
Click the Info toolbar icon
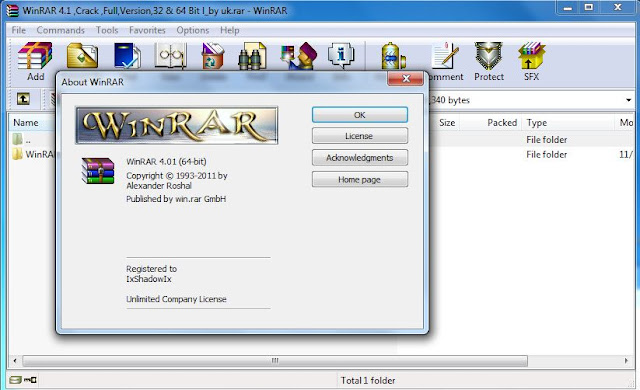(341, 55)
